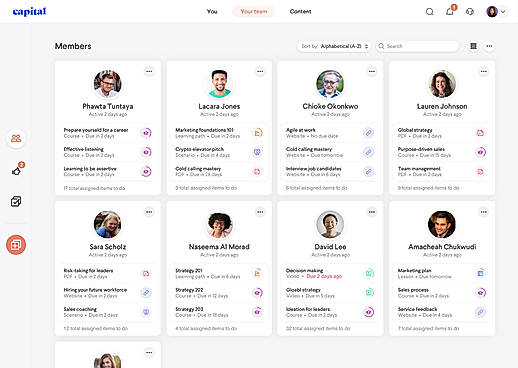Switch to the Content tab
Image resolution: width=518 pixels, height=368 pixels.
[x=300, y=12]
